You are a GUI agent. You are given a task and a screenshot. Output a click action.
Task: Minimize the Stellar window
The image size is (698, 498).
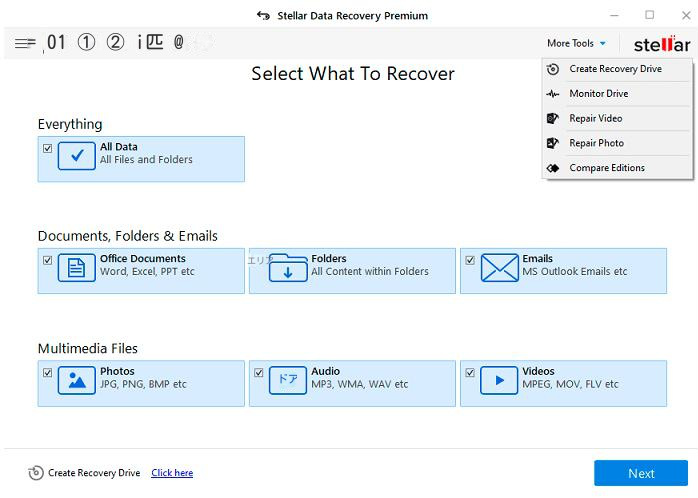pos(614,16)
